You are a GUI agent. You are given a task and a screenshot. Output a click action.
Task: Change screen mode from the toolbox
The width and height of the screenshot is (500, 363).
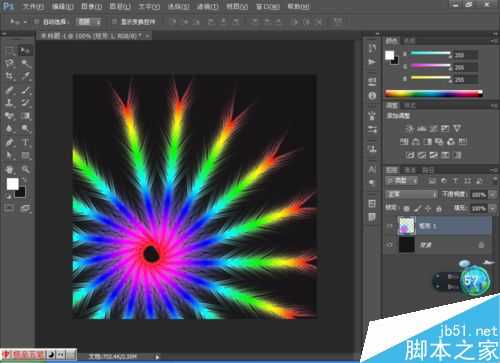point(25,209)
